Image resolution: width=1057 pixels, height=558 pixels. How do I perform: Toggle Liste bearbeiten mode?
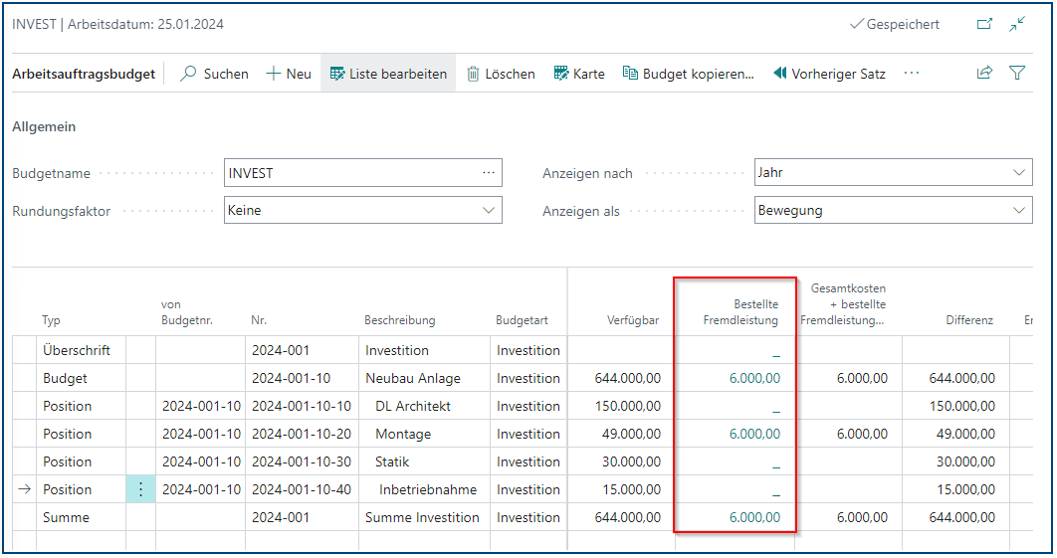(x=388, y=73)
